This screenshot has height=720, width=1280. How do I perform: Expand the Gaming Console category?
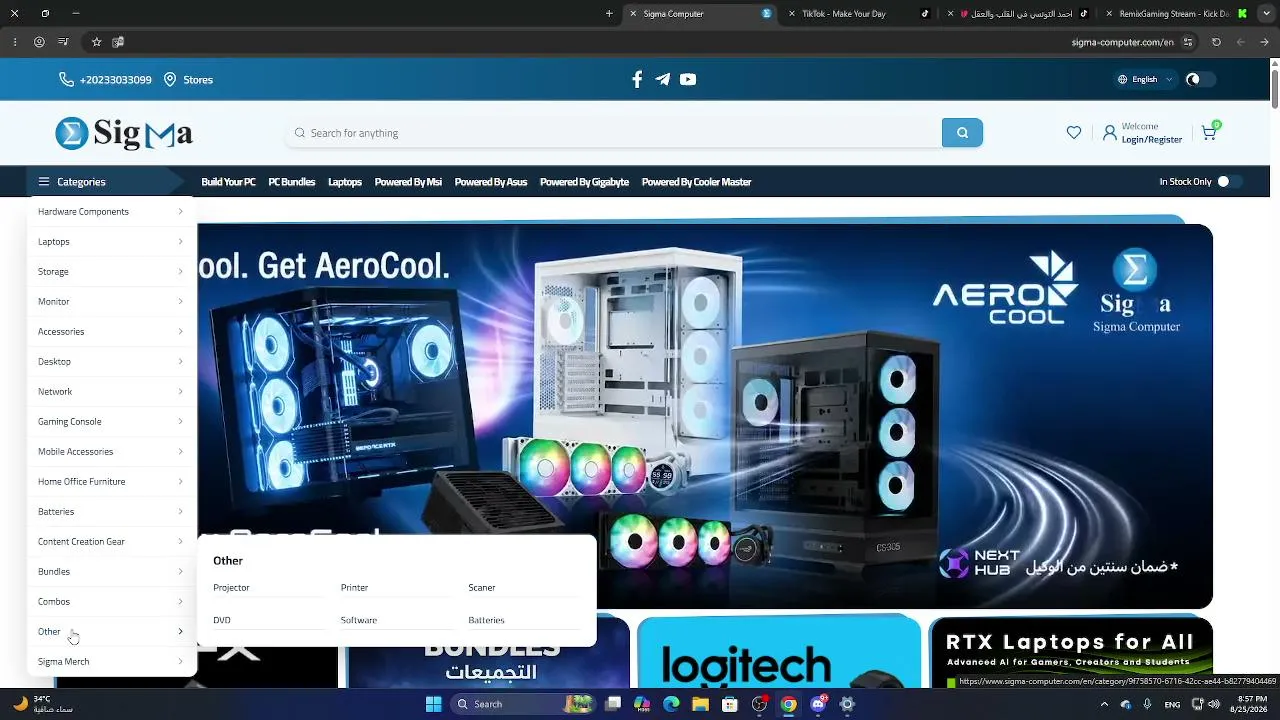(x=111, y=422)
